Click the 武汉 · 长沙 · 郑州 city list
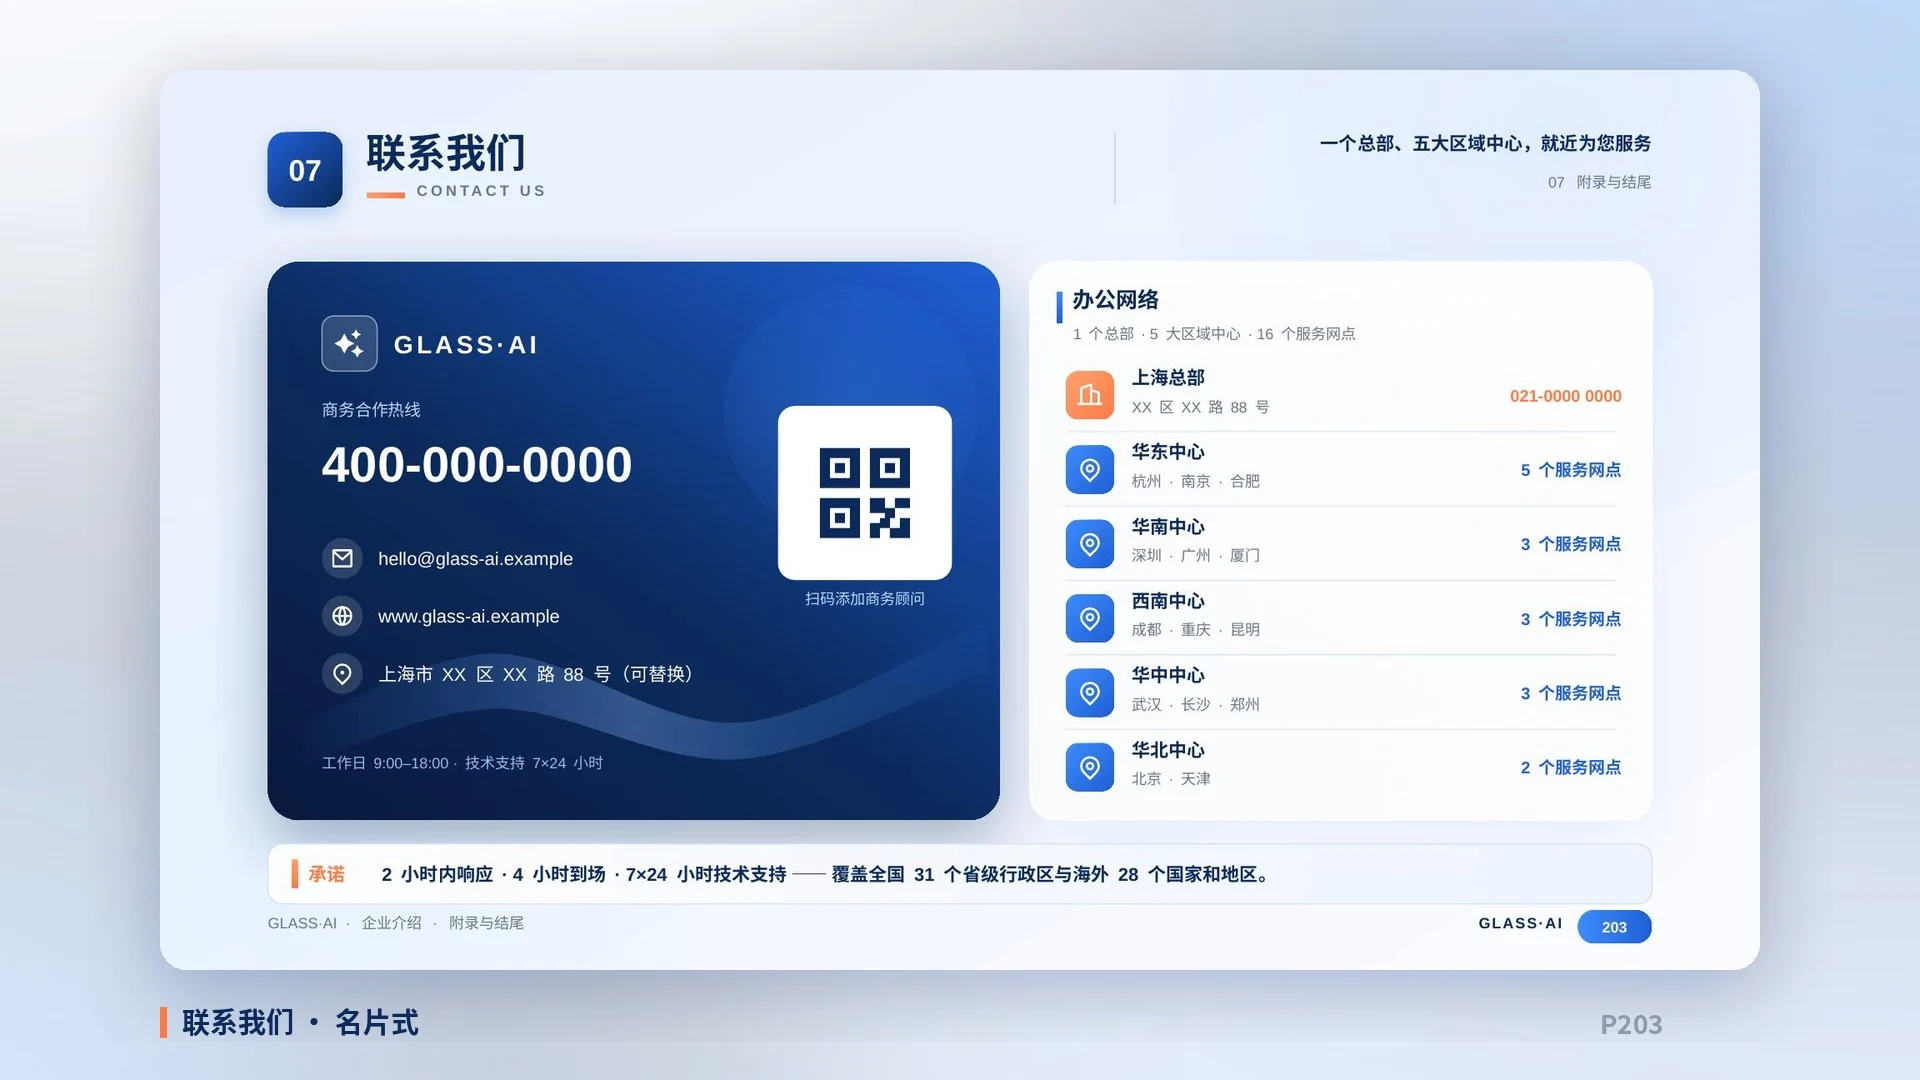The height and width of the screenshot is (1080, 1920). 1195,704
